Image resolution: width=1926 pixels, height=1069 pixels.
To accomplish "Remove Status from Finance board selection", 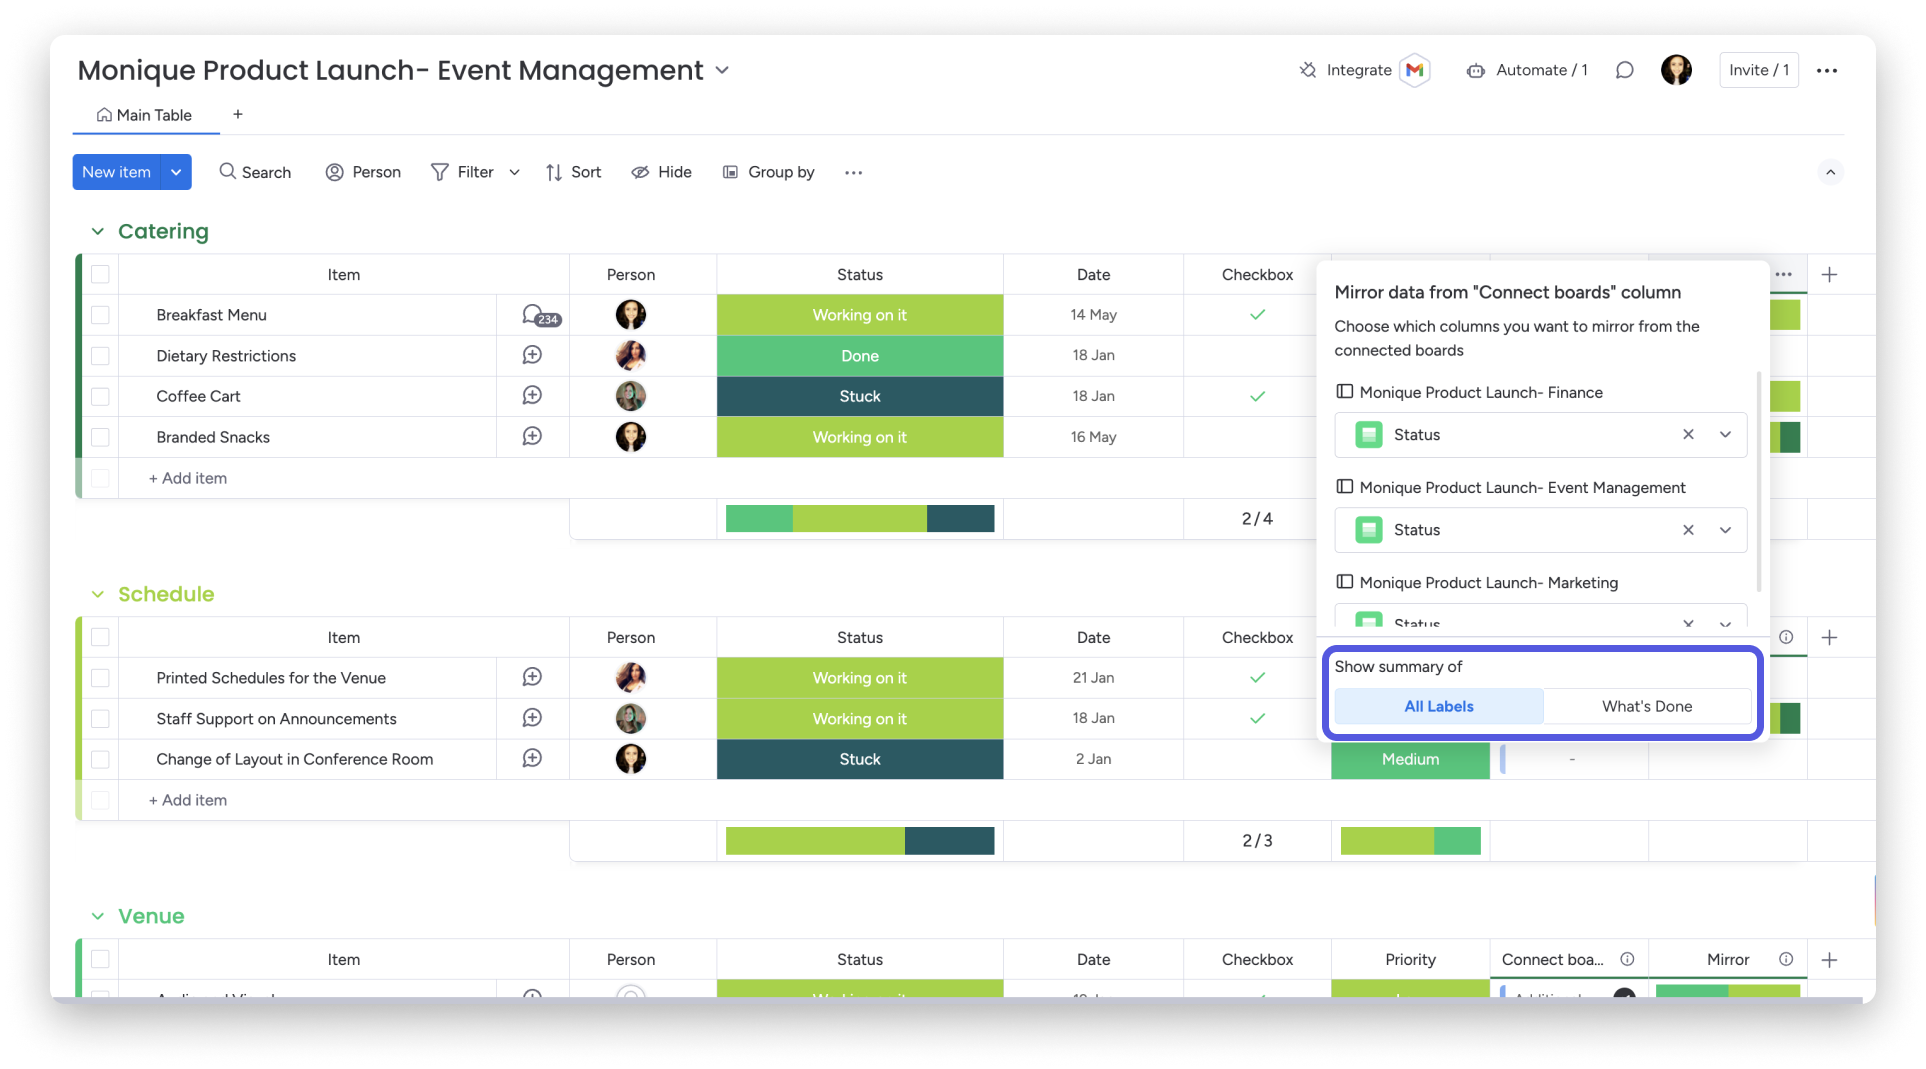I will 1688,434.
